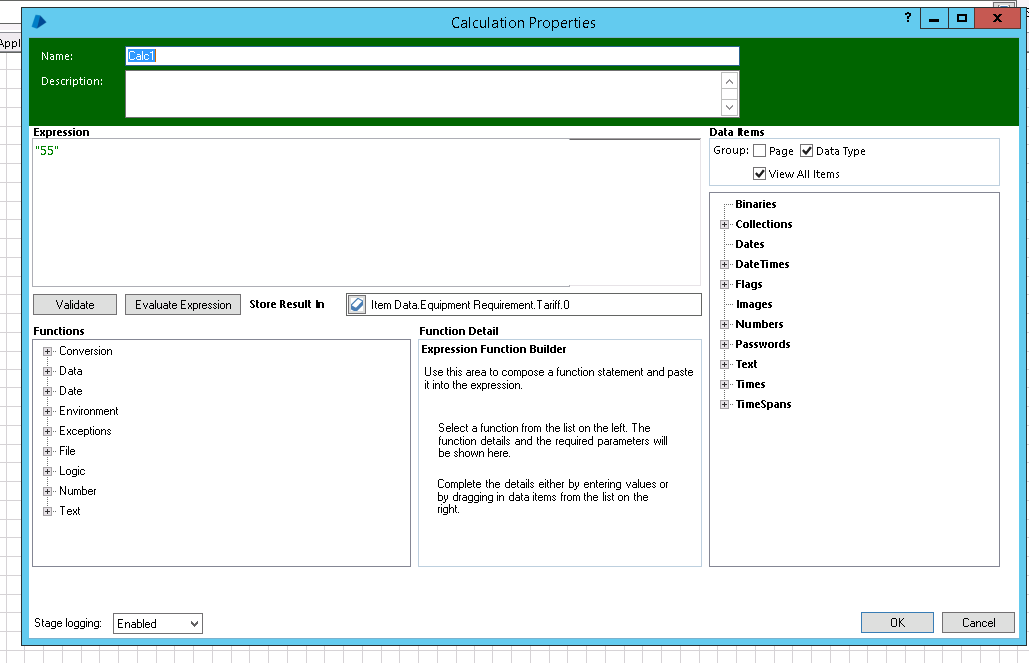Confirm with the OK button
Image resolution: width=1029 pixels, height=663 pixels.
(x=897, y=622)
